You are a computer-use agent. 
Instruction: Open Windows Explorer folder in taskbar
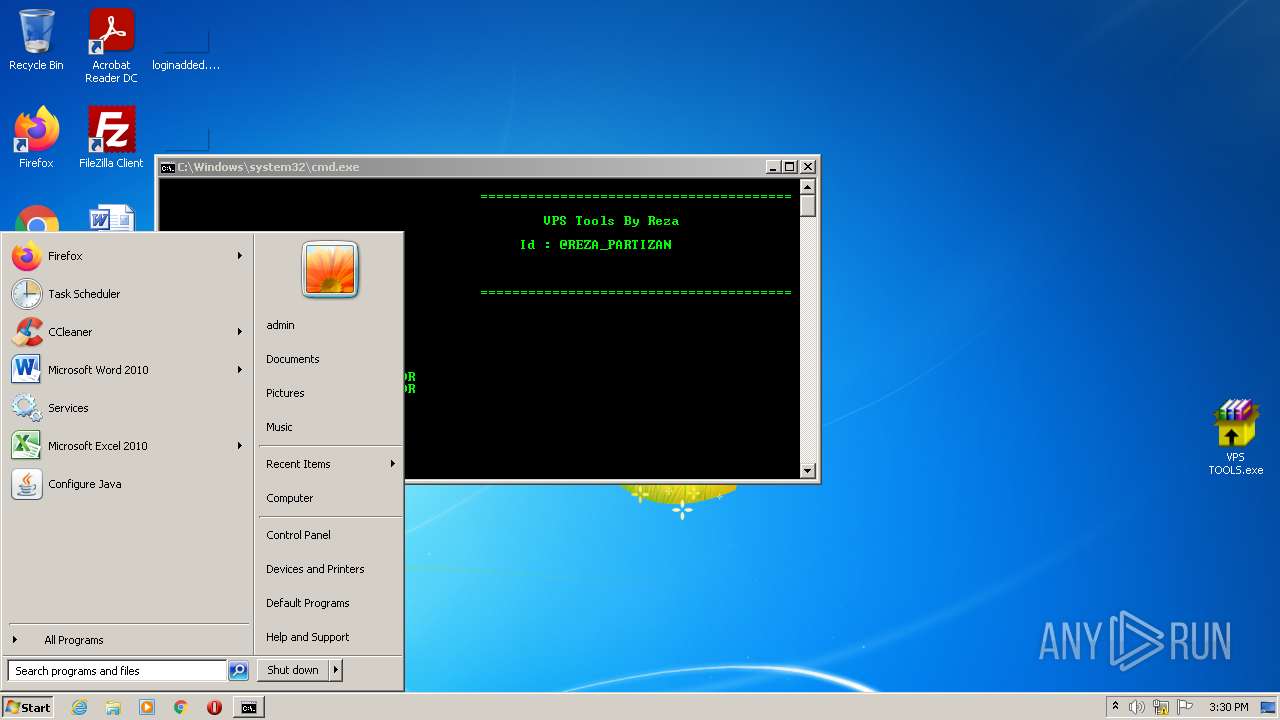pyautogui.click(x=113, y=707)
